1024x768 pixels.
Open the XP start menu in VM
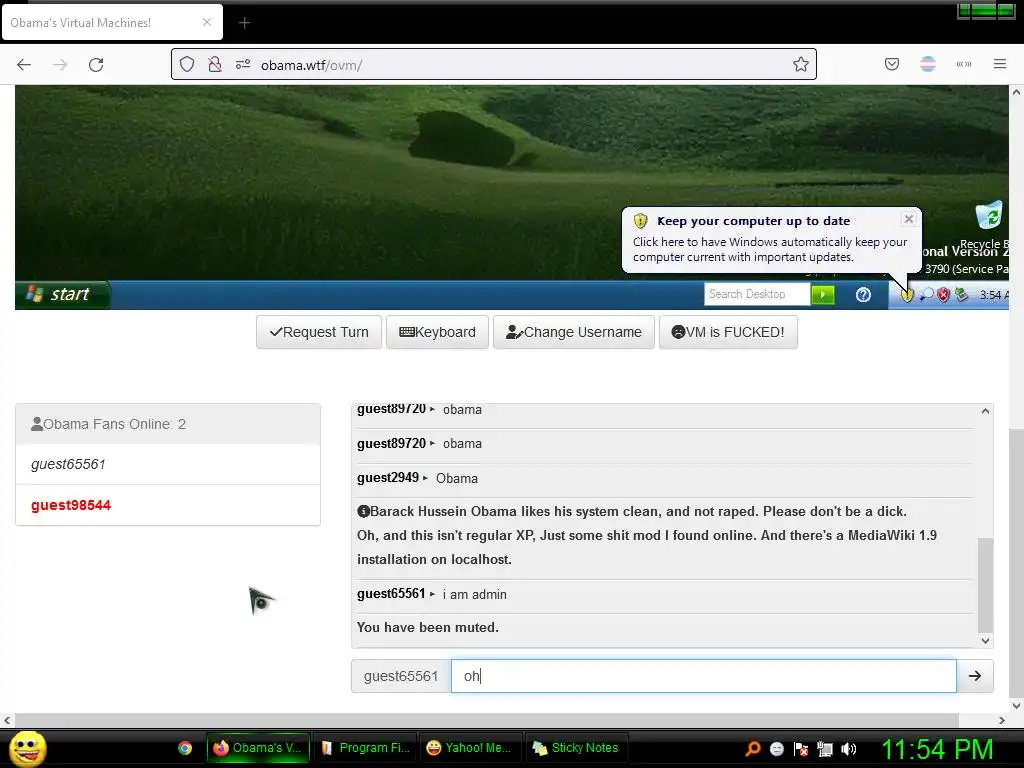tap(62, 295)
